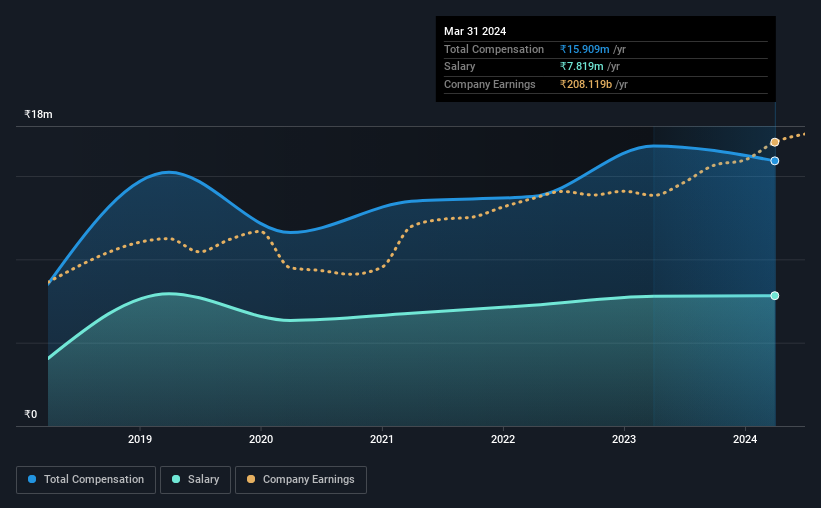Viewport: 821px width, 508px height.
Task: Select the blue Total Compensation data point
Action: coord(774,161)
